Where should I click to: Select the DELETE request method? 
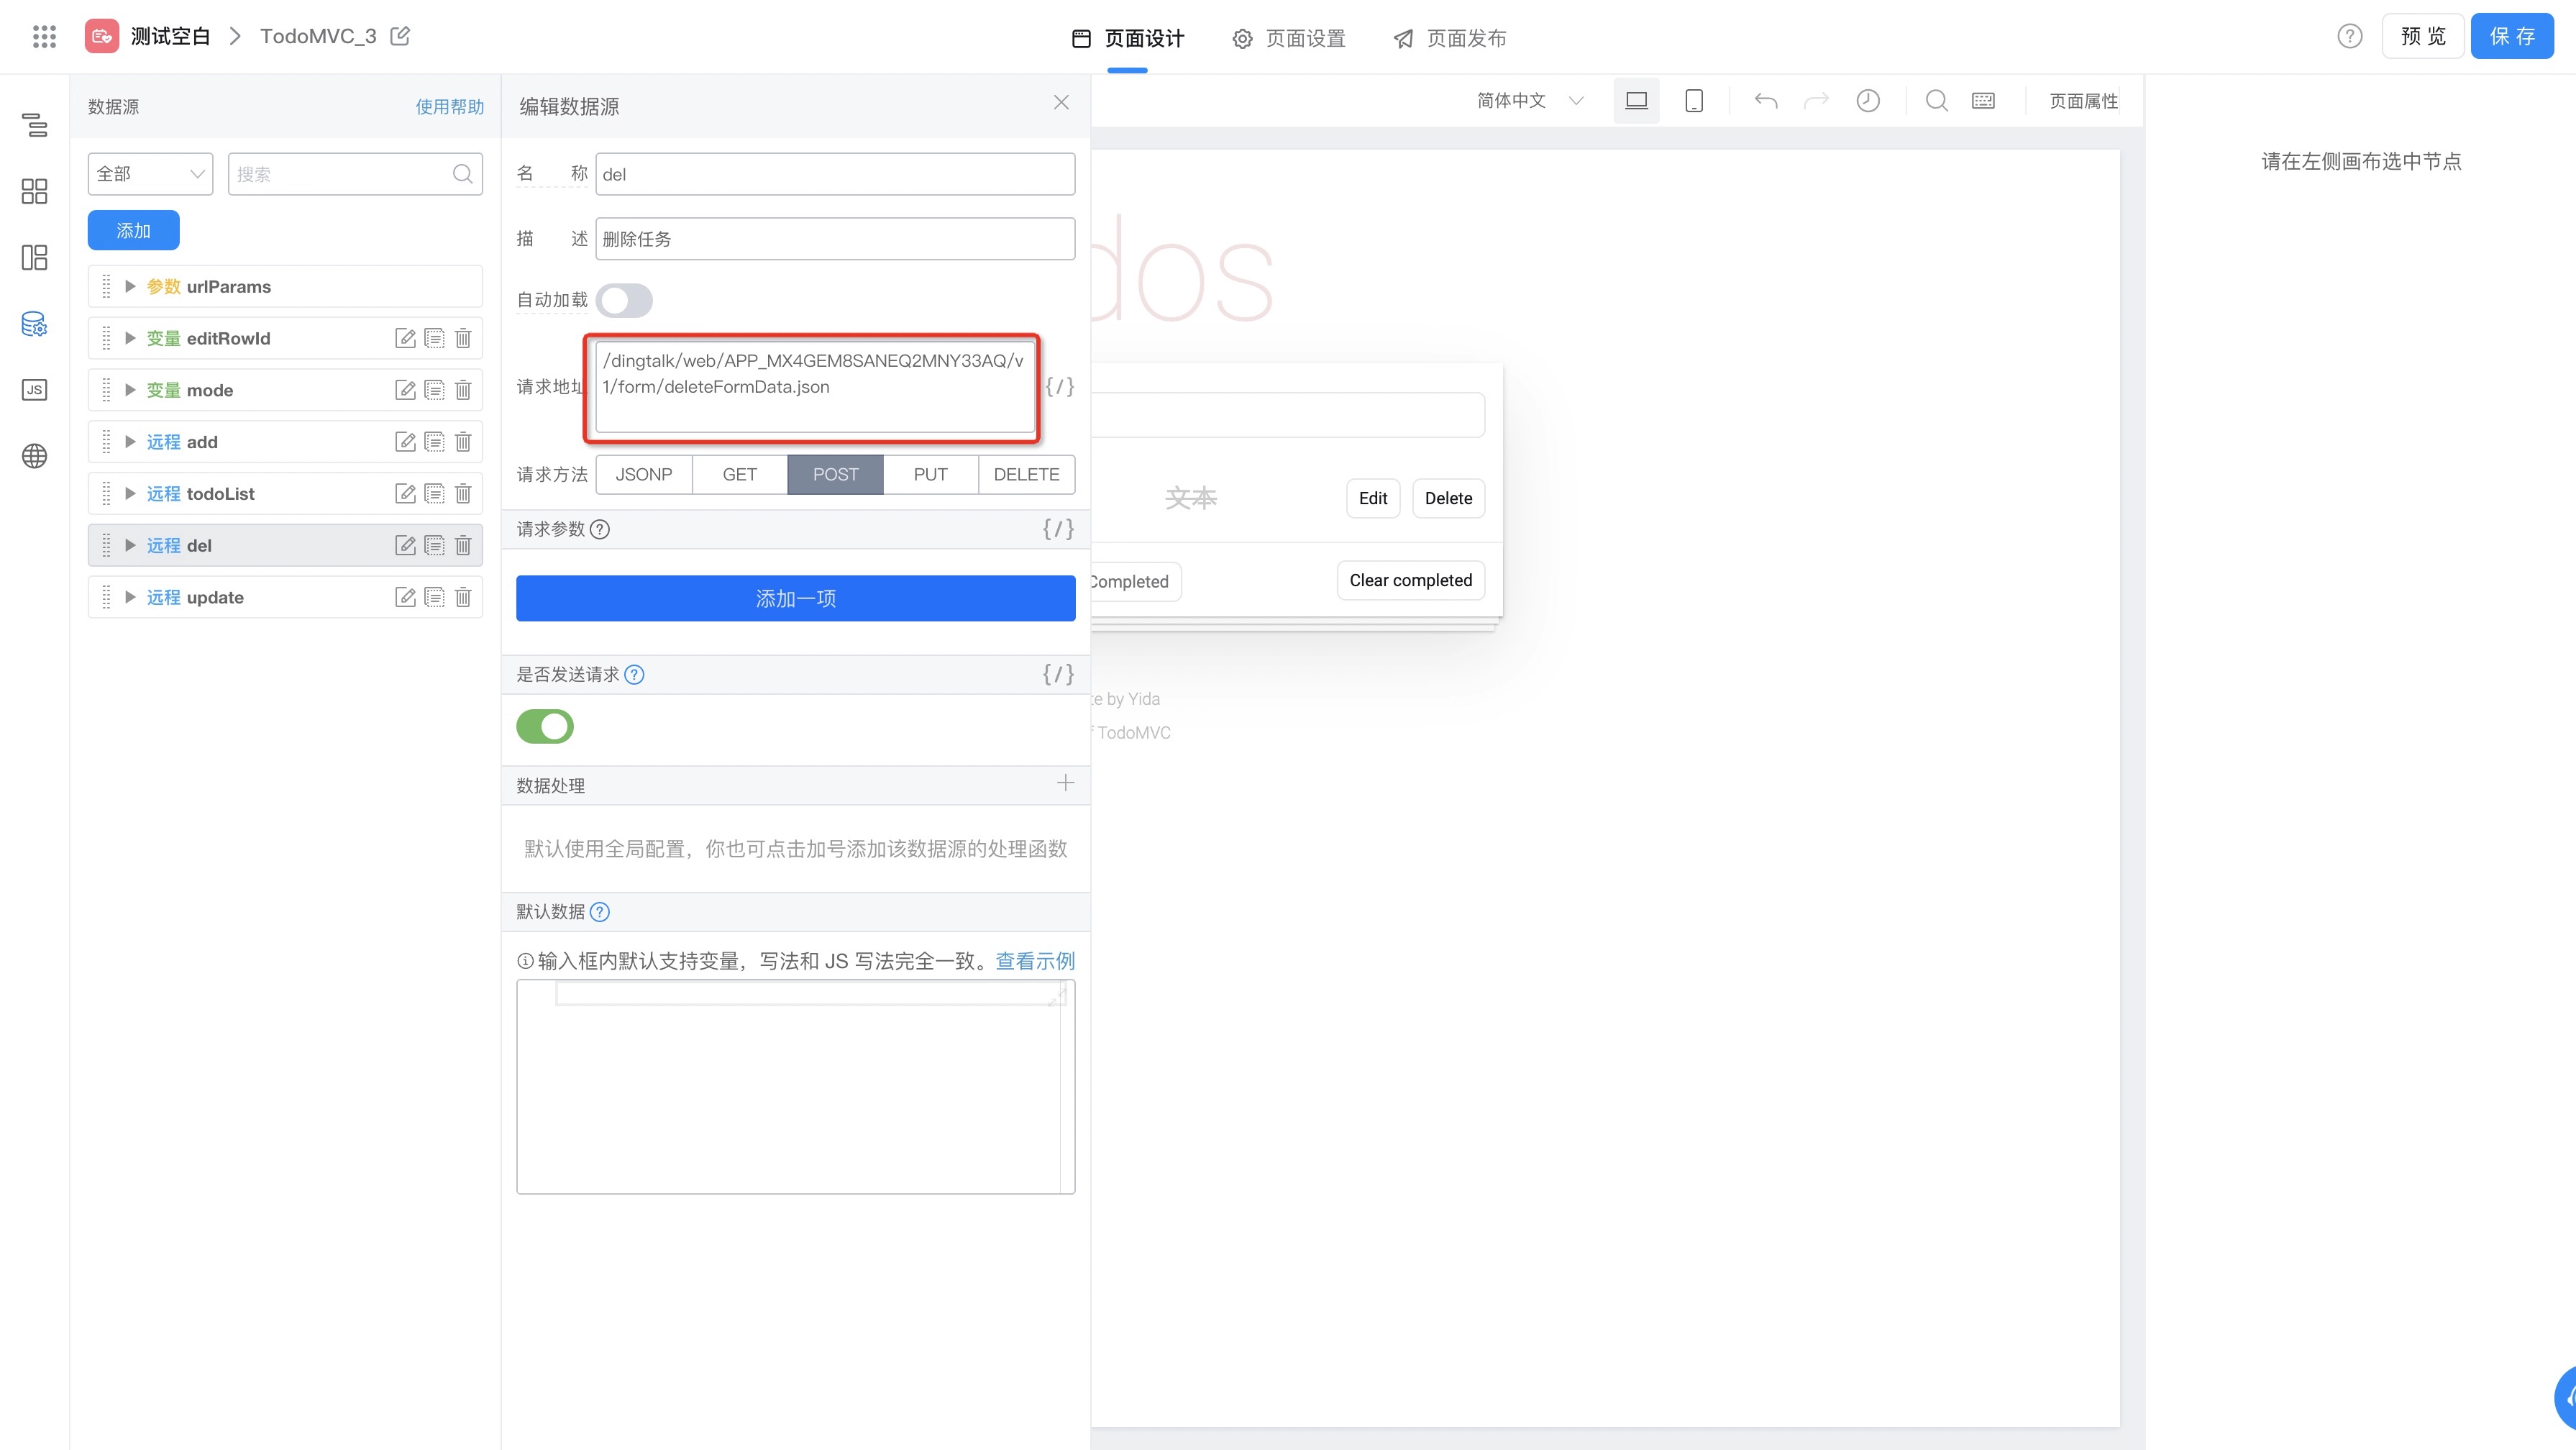(x=1026, y=474)
